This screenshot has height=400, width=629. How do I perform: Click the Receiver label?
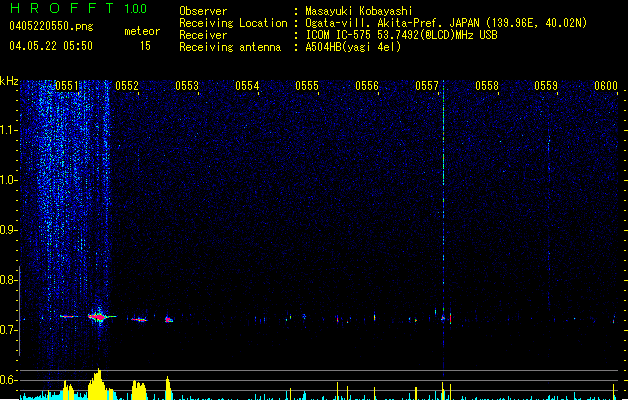tap(203, 35)
